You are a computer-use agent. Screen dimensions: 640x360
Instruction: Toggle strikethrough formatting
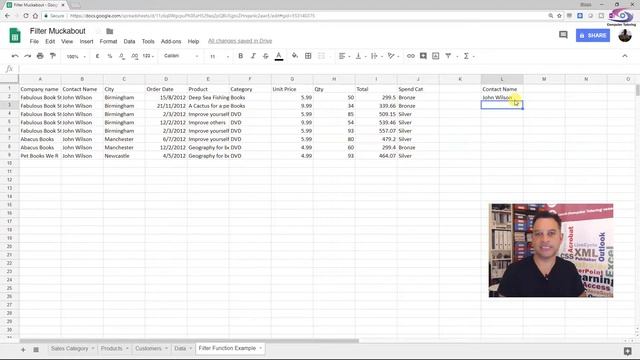click(x=266, y=56)
